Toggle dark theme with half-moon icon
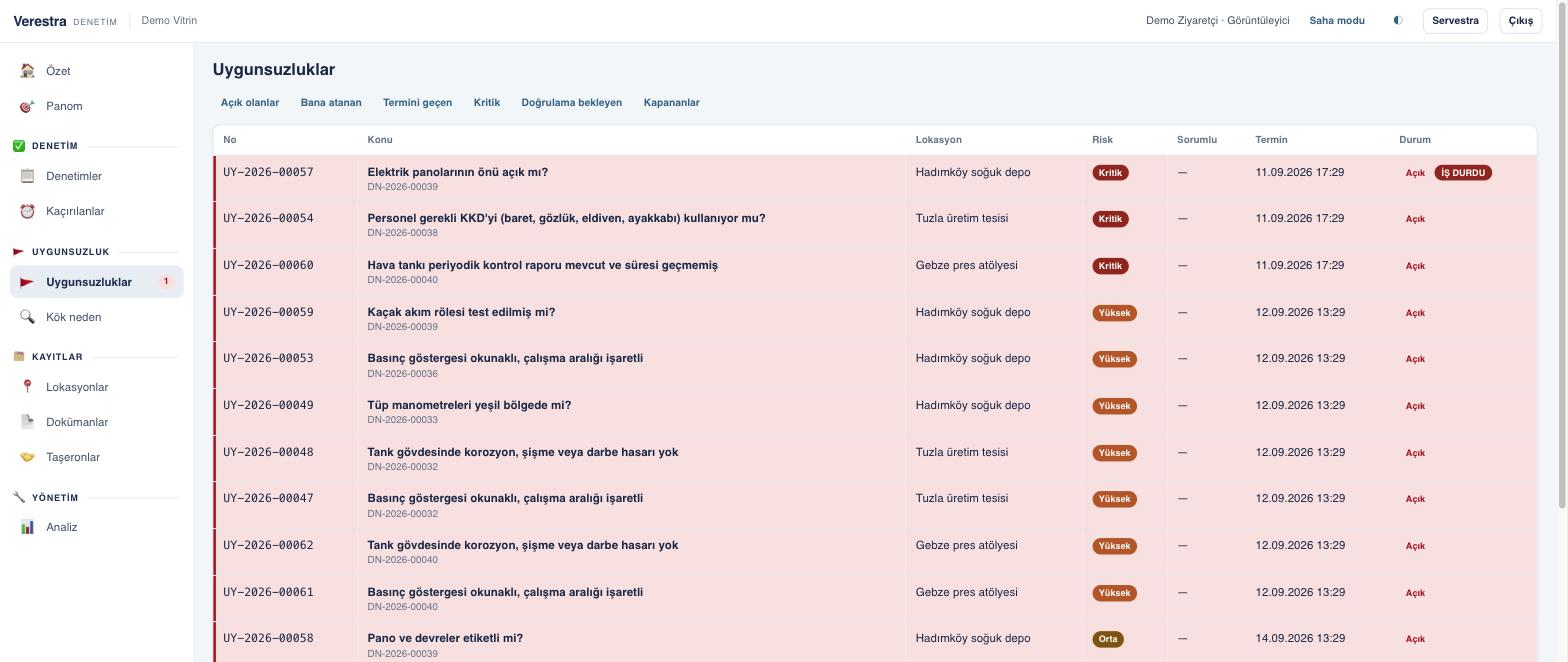This screenshot has height=662, width=1568. (x=1398, y=20)
